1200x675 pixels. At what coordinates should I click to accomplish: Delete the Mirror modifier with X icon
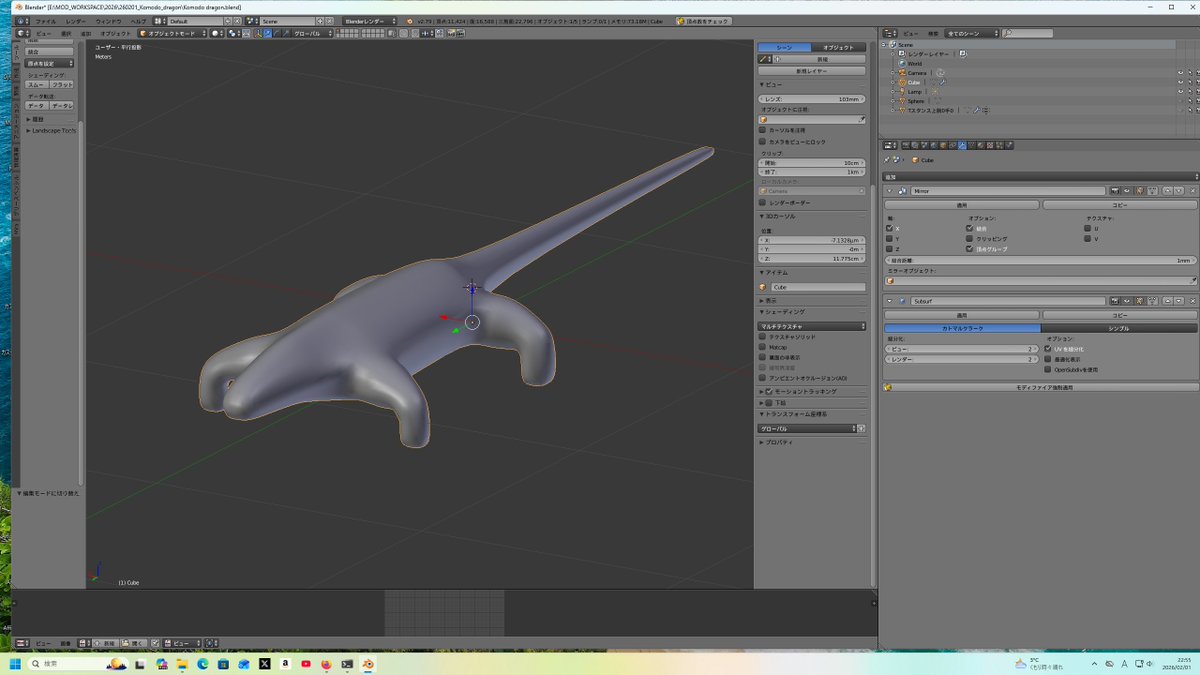(1192, 190)
